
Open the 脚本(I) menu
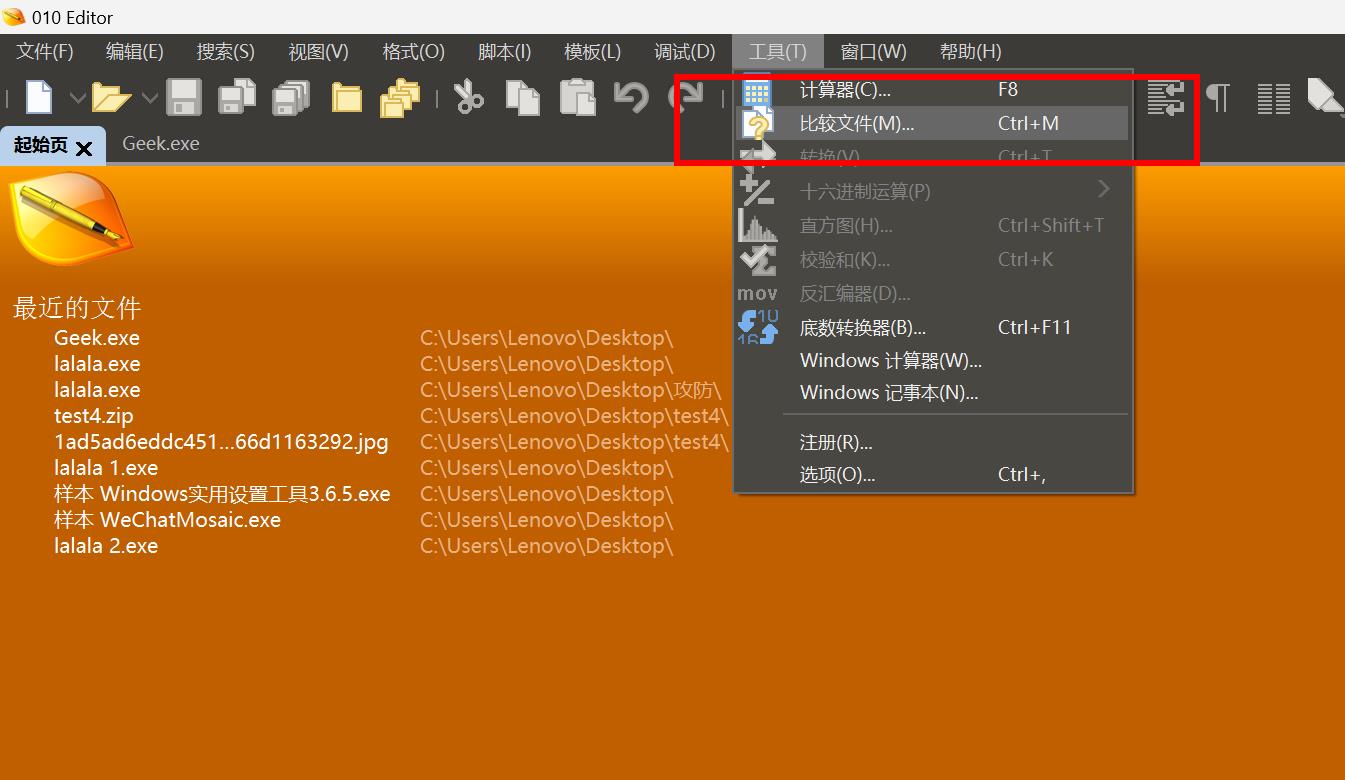504,52
